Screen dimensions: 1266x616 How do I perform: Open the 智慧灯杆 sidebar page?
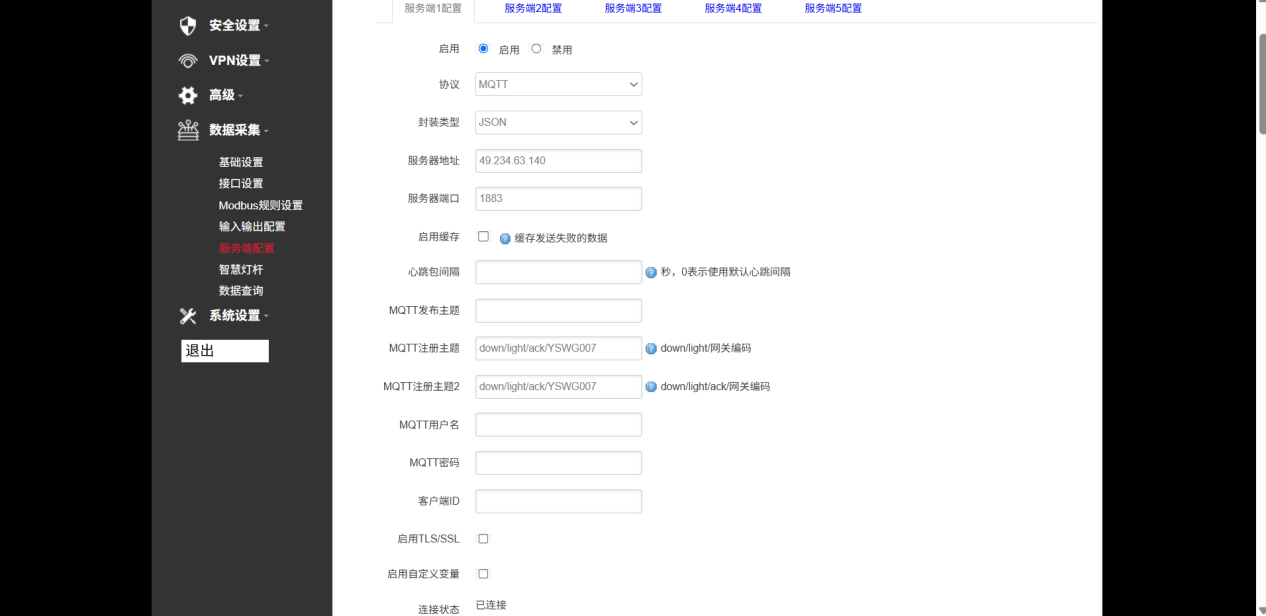(240, 269)
